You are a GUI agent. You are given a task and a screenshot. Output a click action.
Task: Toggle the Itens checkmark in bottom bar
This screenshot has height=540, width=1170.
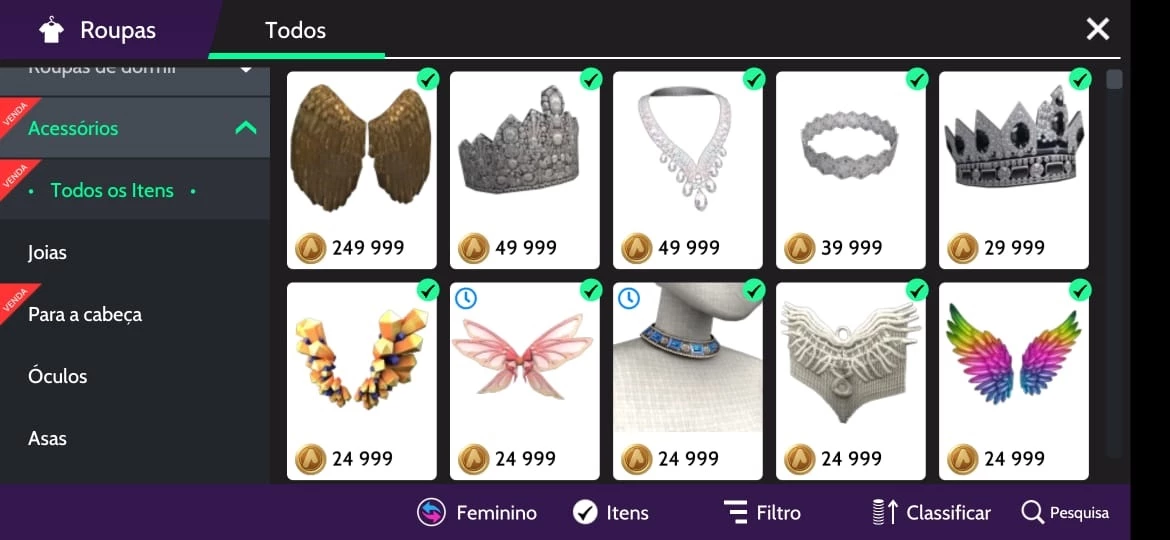coord(586,512)
